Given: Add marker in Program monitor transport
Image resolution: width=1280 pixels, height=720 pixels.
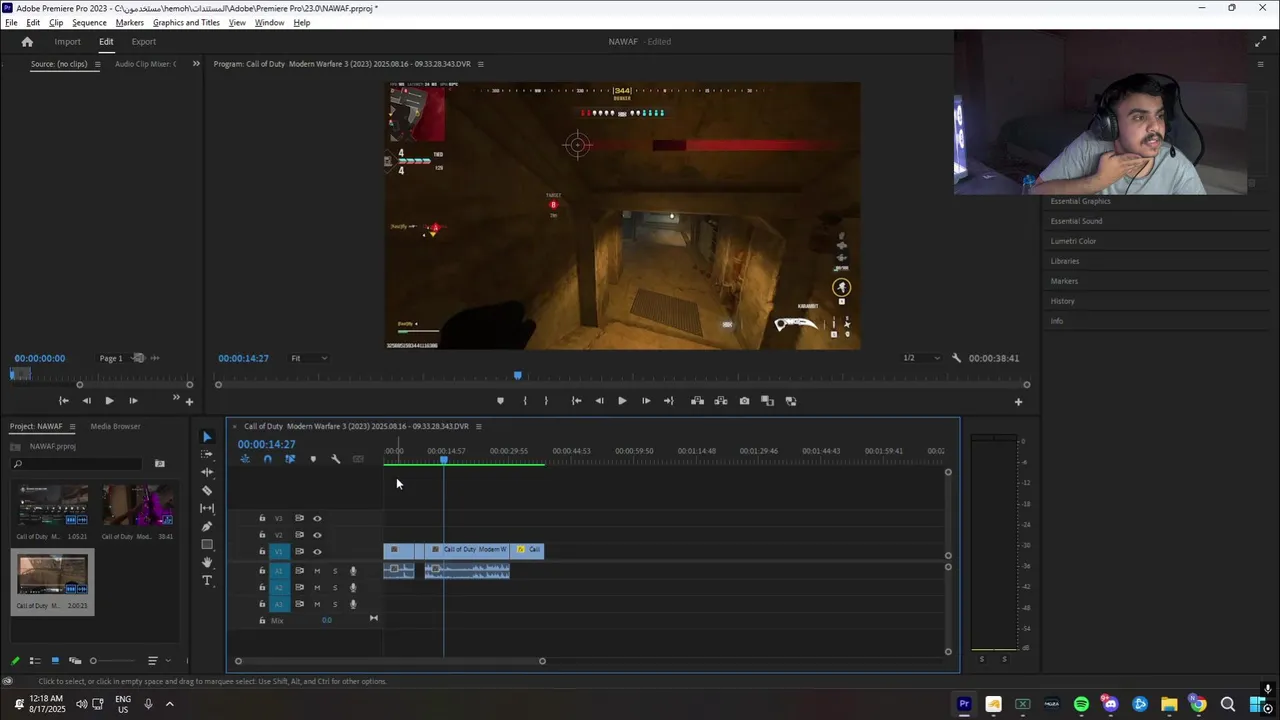Looking at the screenshot, I should pyautogui.click(x=500, y=401).
